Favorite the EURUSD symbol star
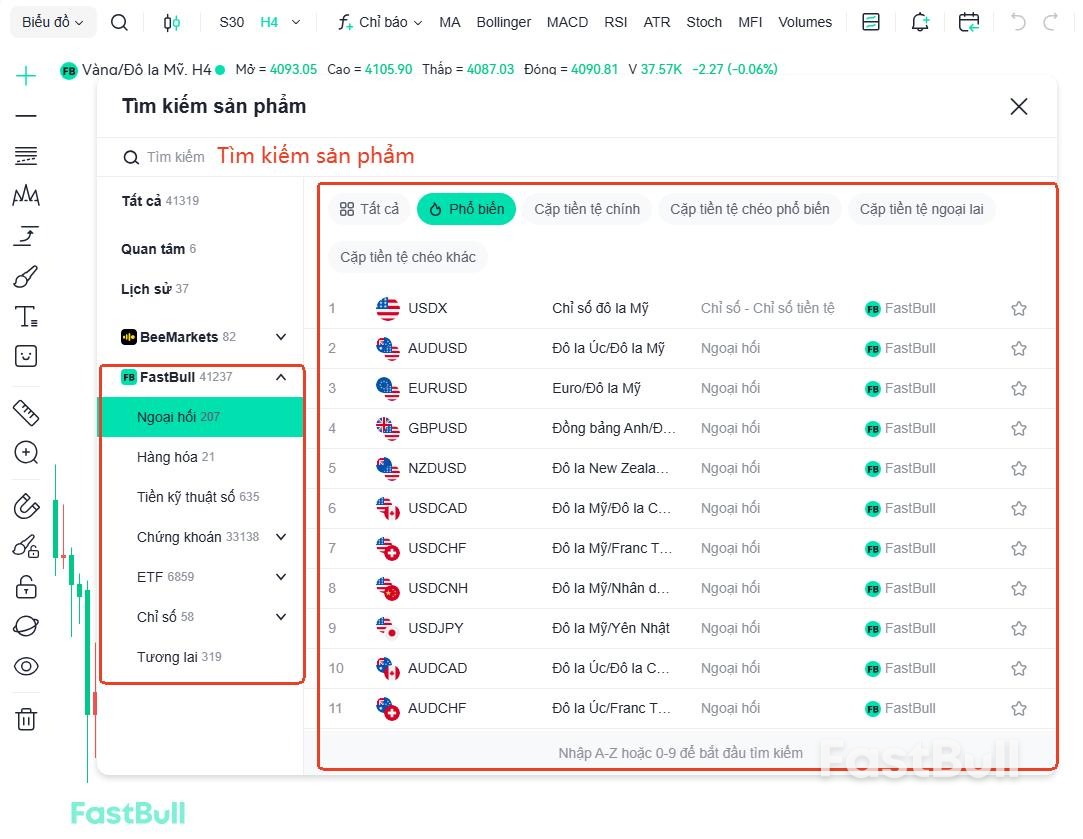Image resolution: width=1083 pixels, height=839 pixels. [x=1018, y=389]
